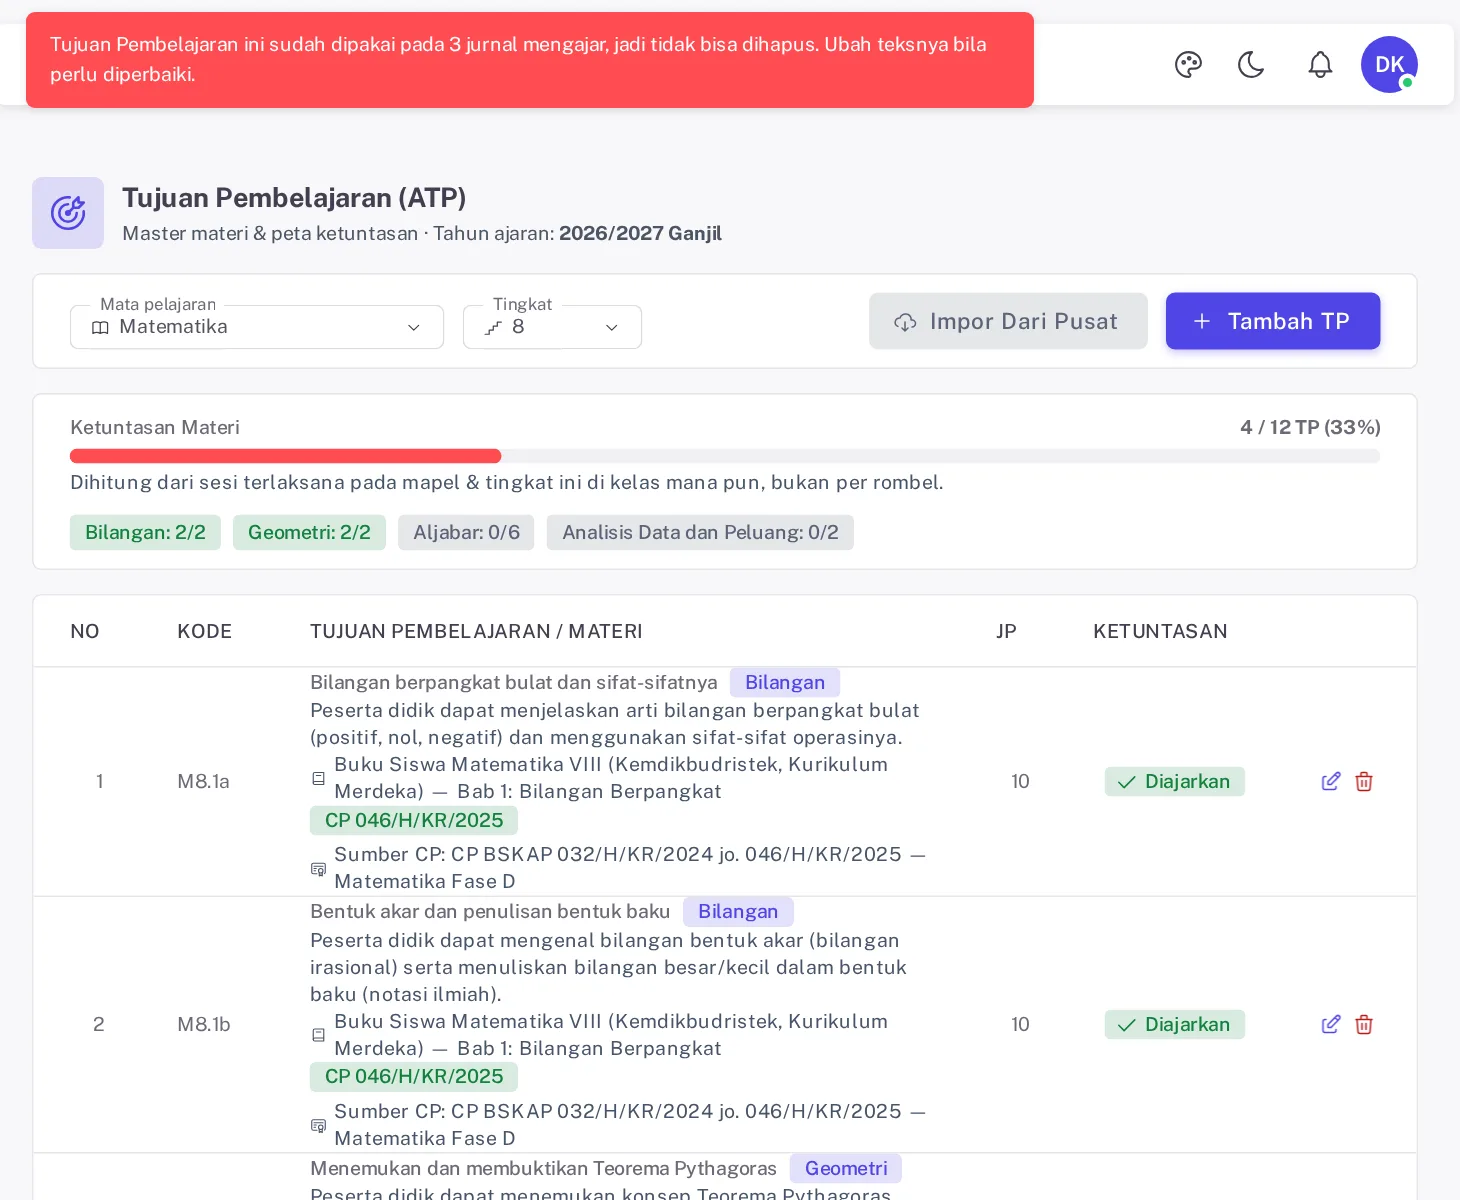
Task: Open the theme color palette icon
Action: pos(1188,65)
